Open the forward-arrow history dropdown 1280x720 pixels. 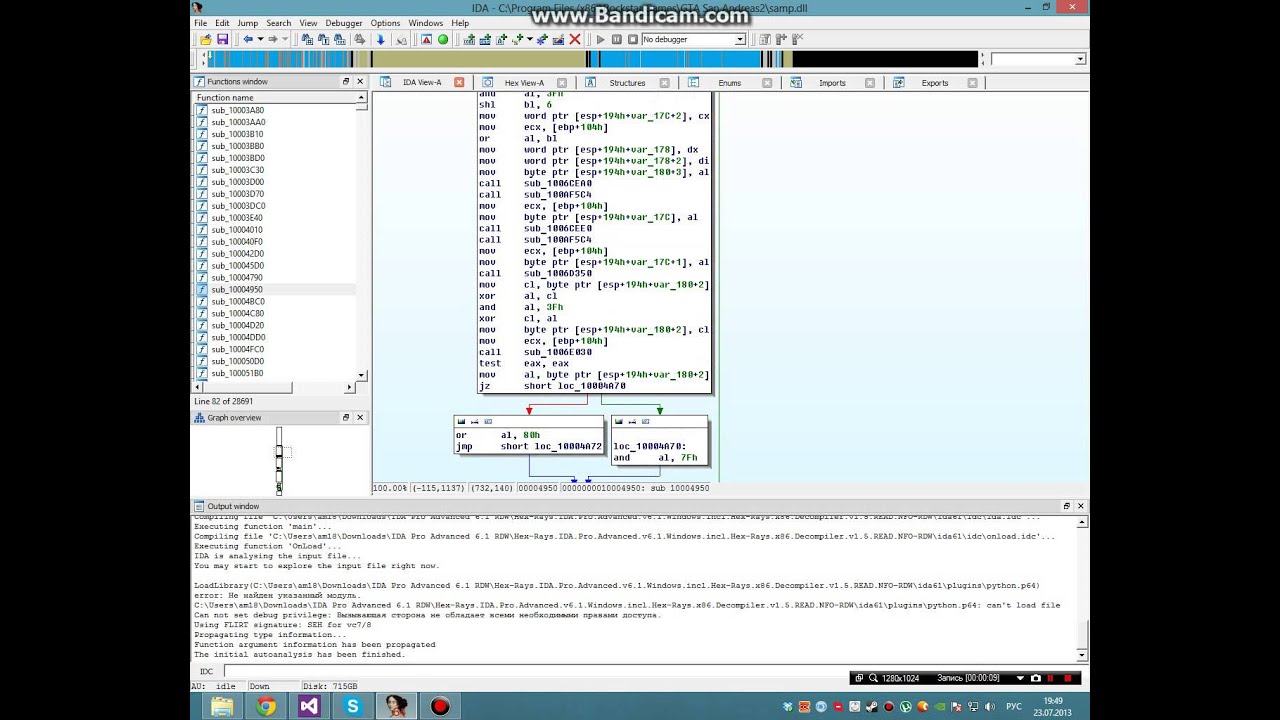coord(285,39)
